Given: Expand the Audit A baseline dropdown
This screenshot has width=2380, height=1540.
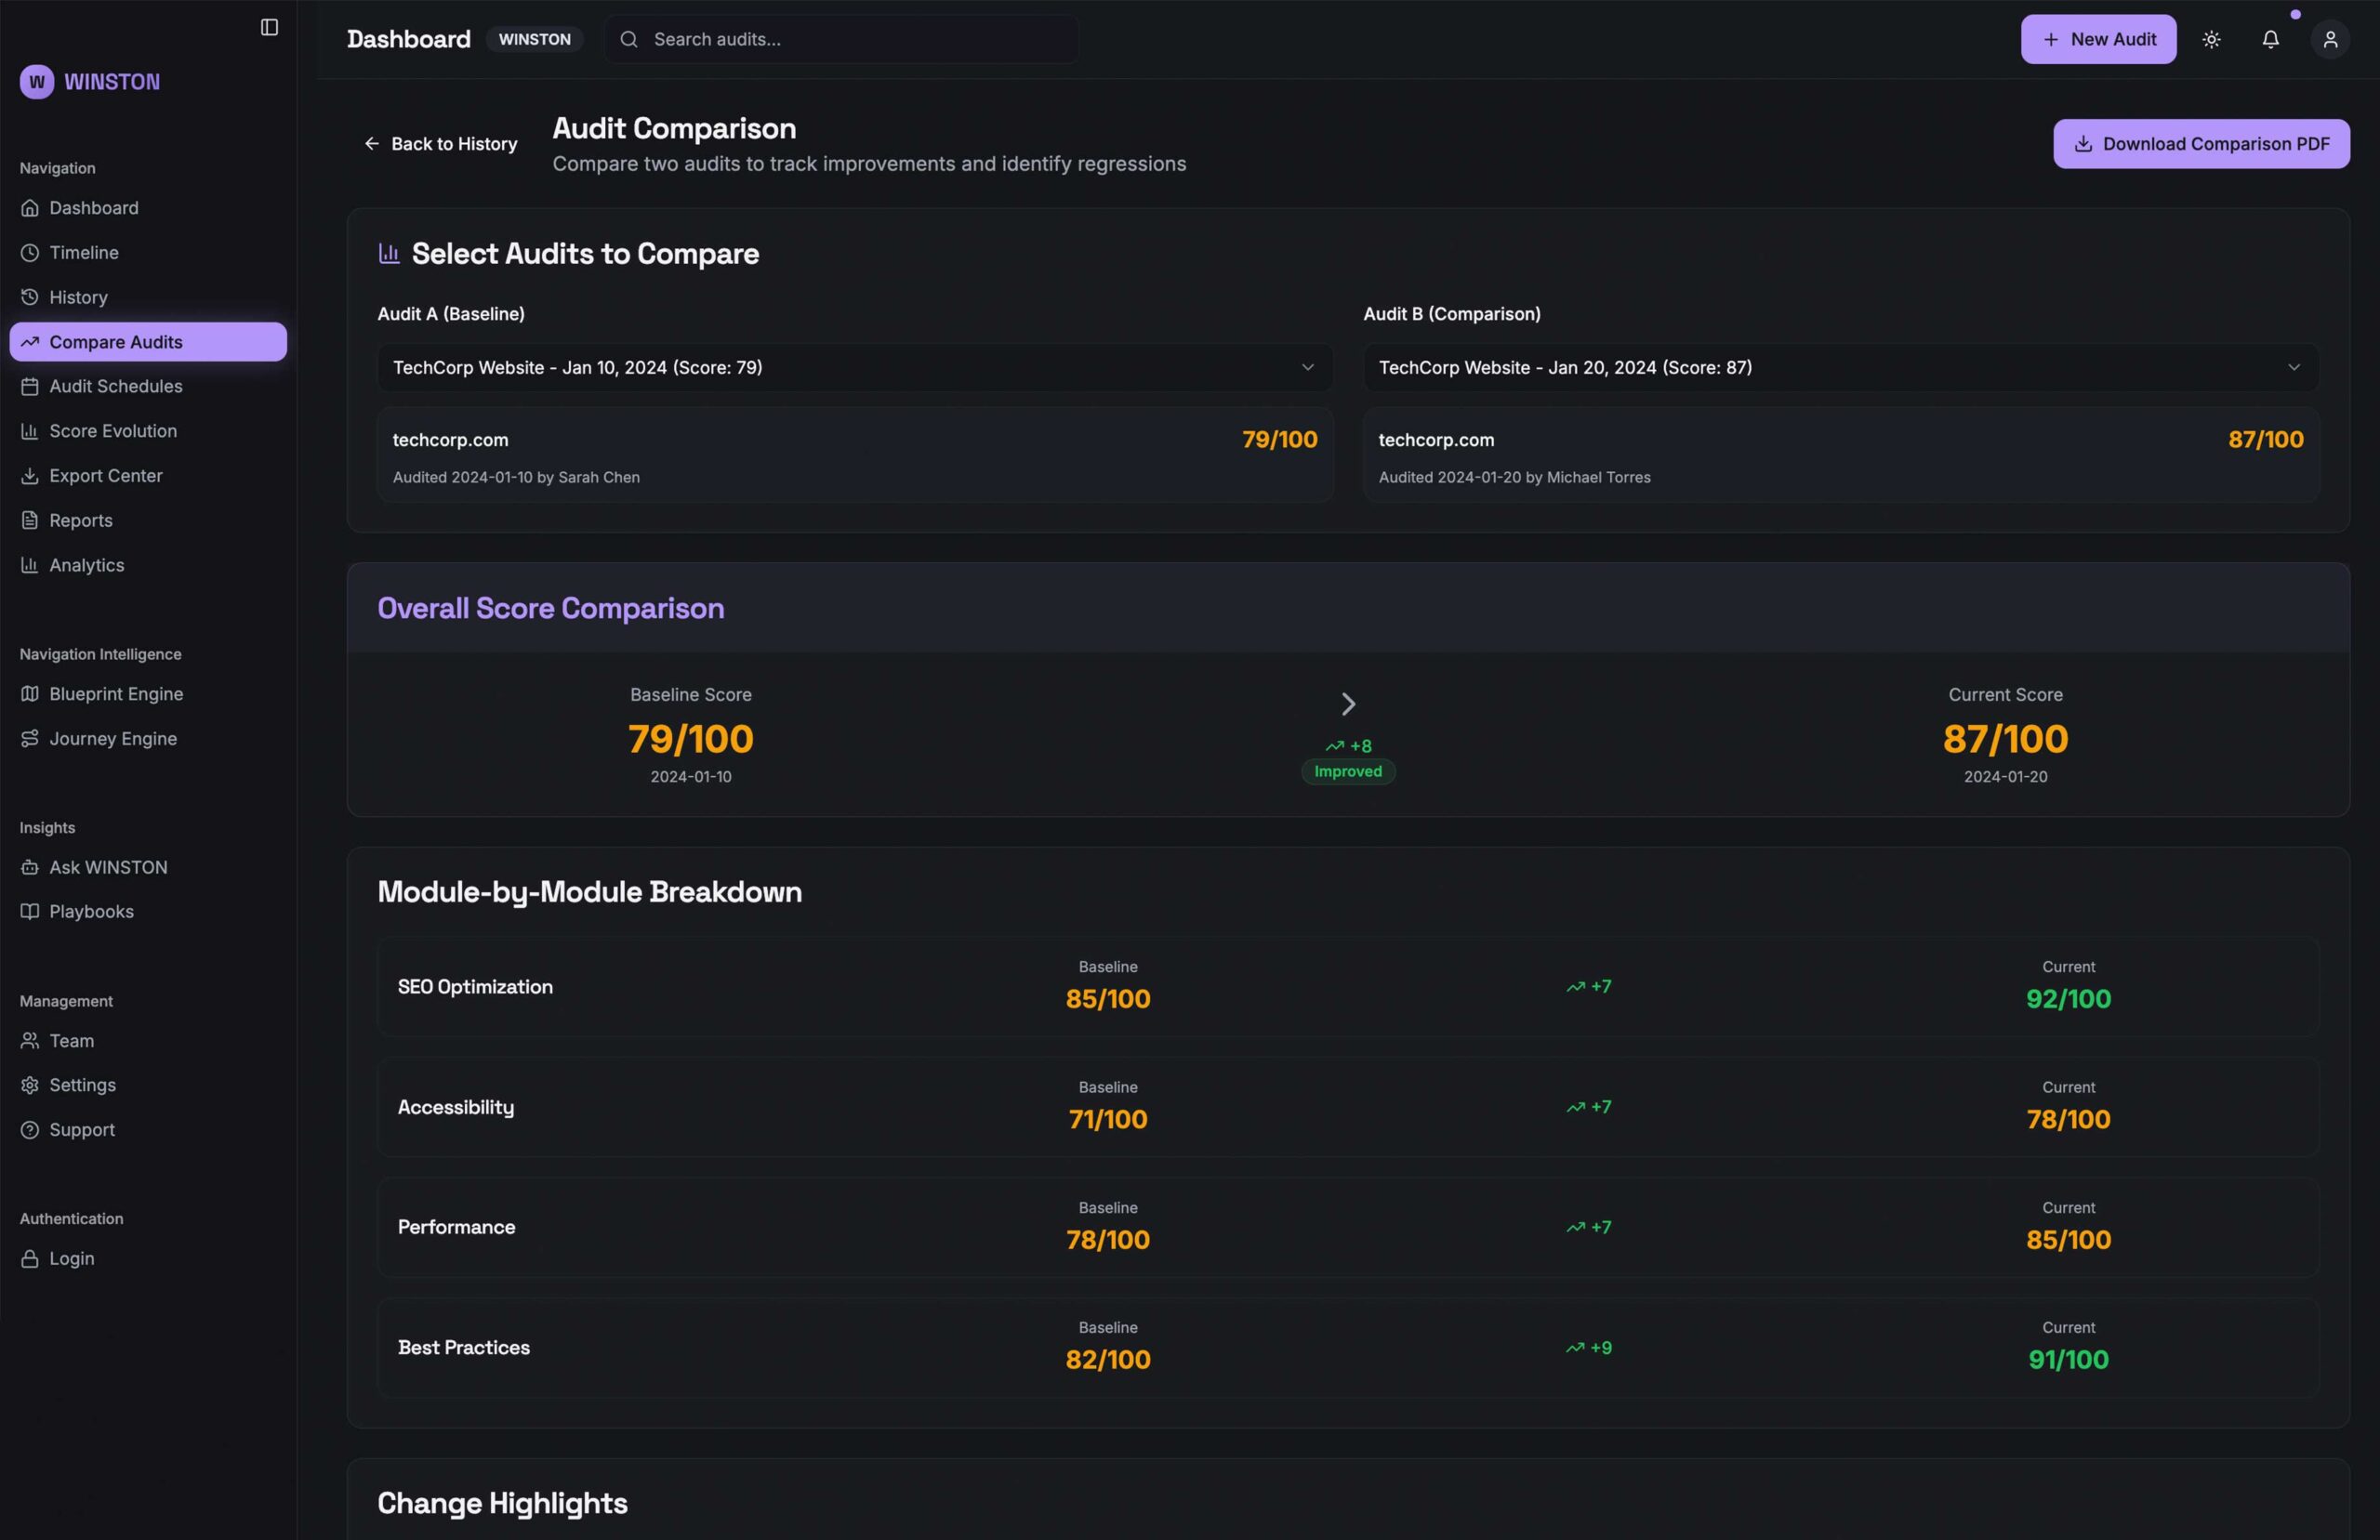Looking at the screenshot, I should [x=854, y=367].
